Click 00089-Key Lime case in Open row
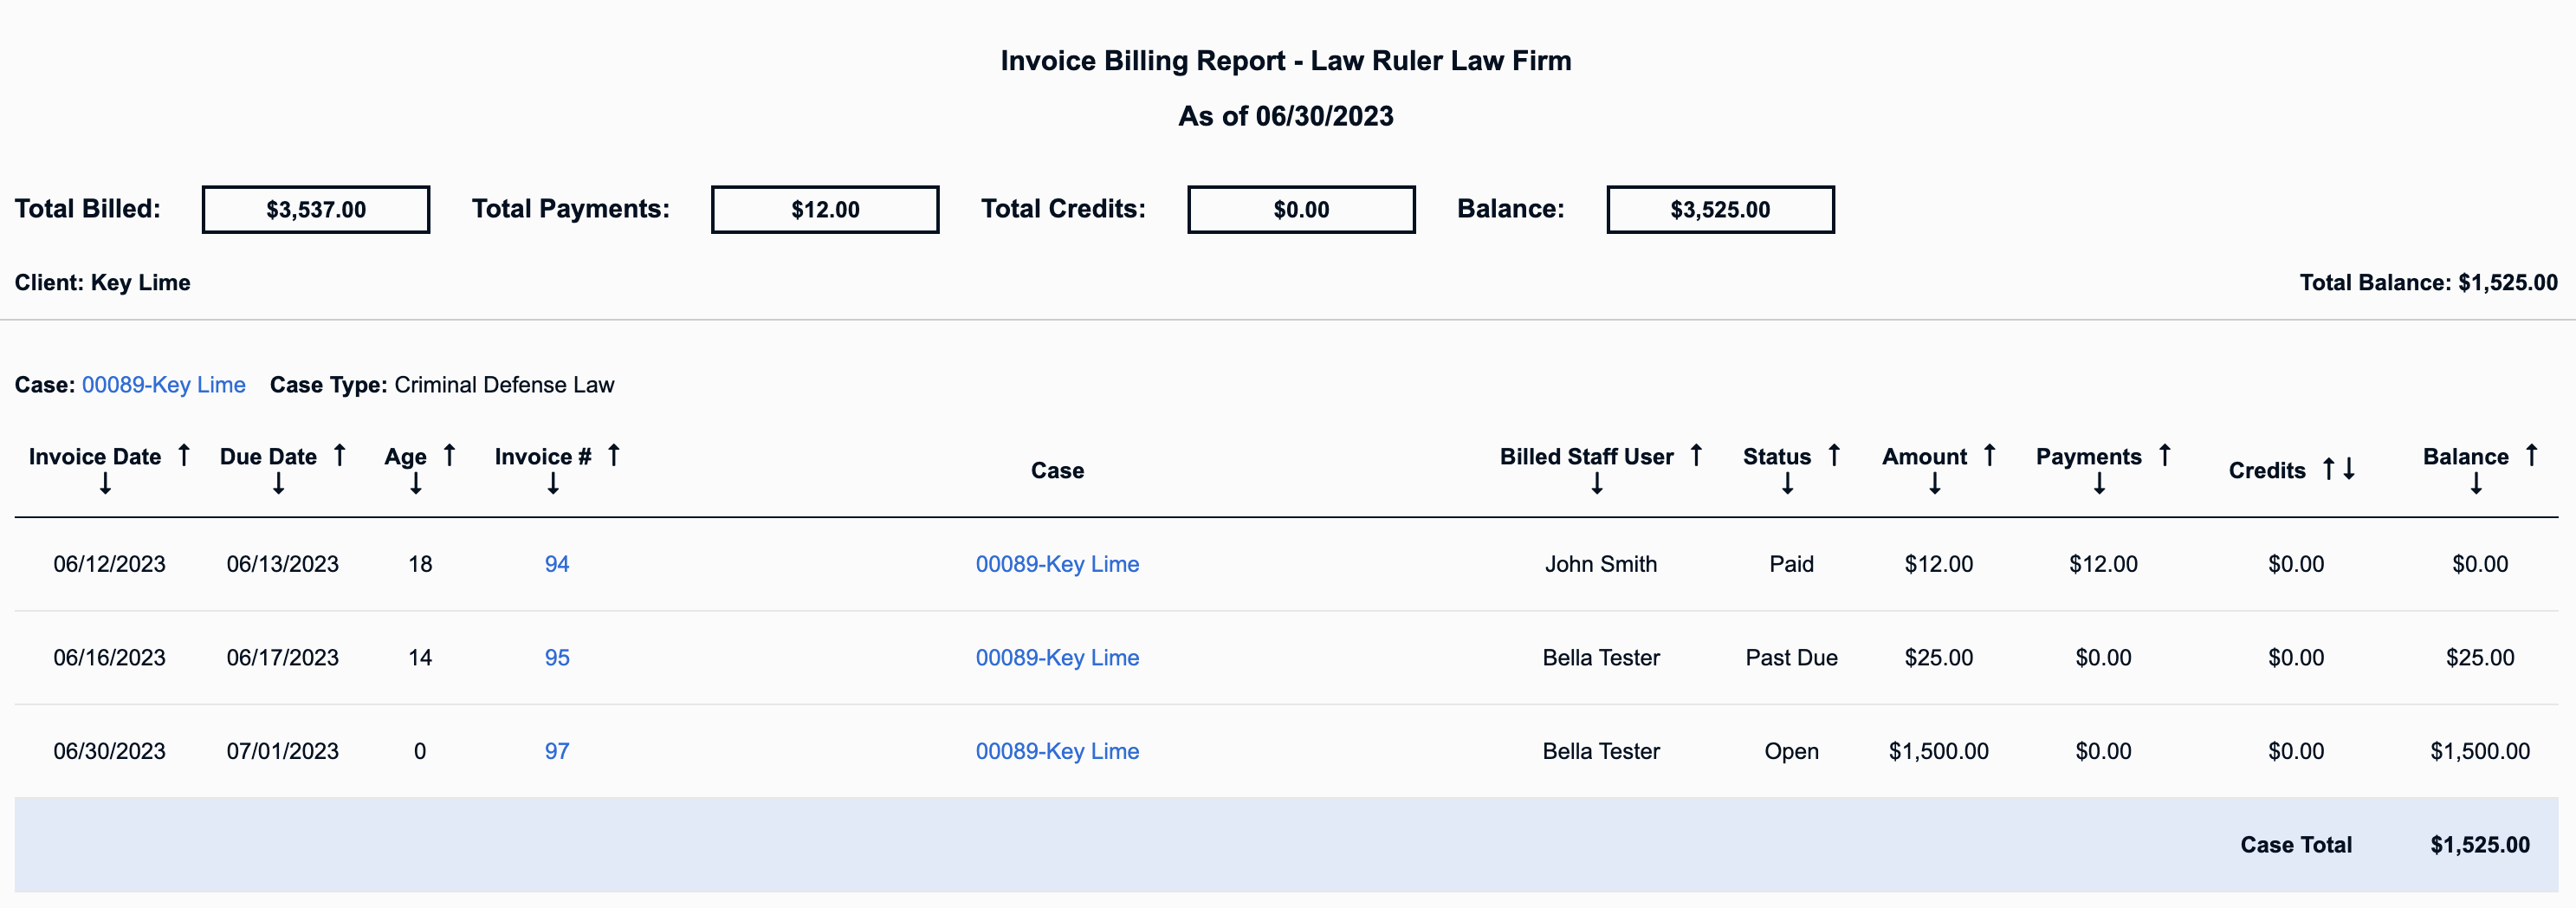 pos(1057,751)
